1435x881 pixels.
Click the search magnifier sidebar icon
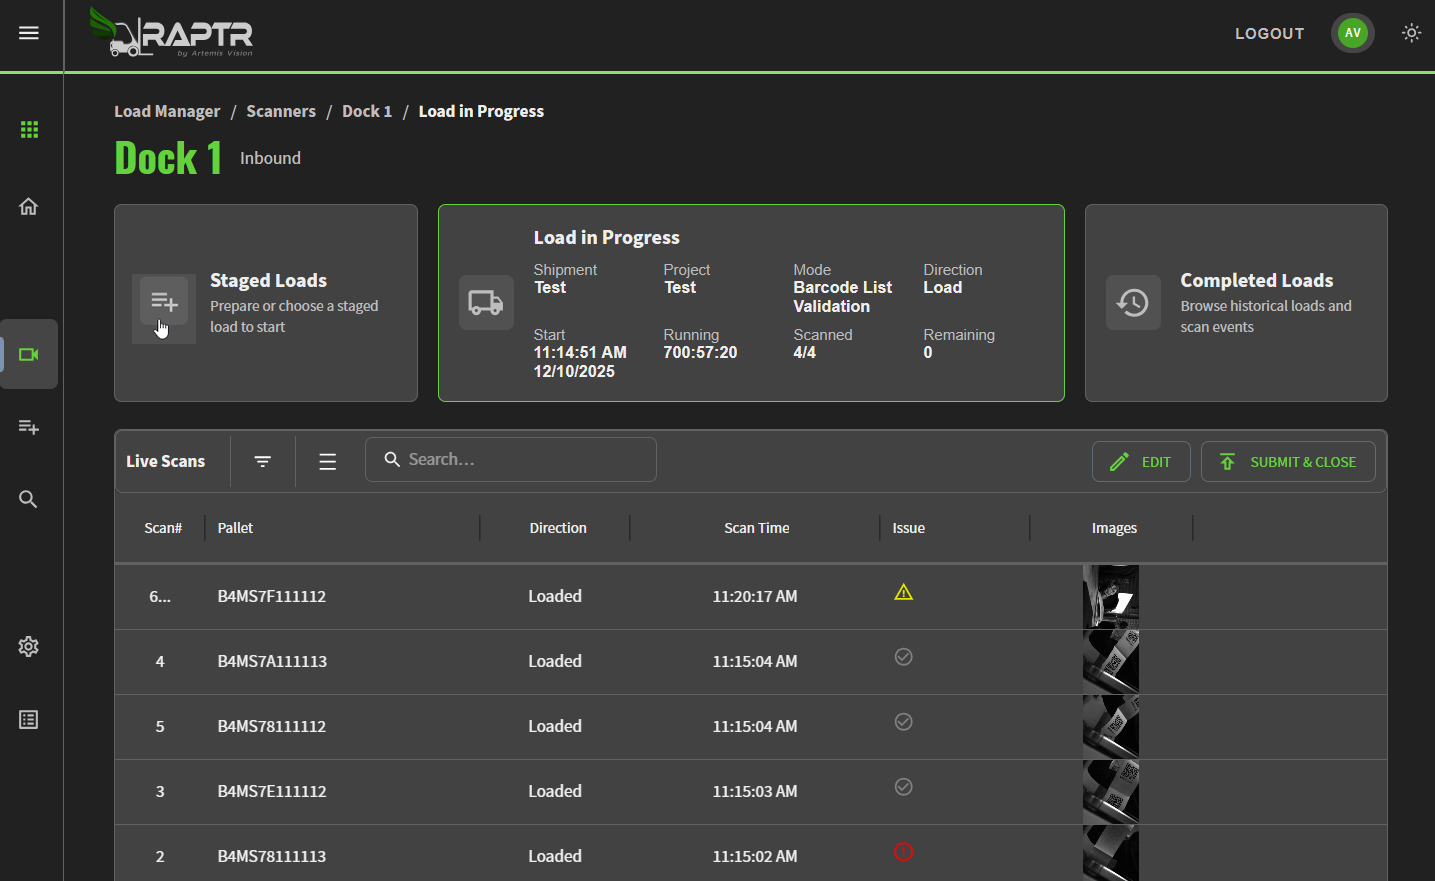pyautogui.click(x=29, y=499)
